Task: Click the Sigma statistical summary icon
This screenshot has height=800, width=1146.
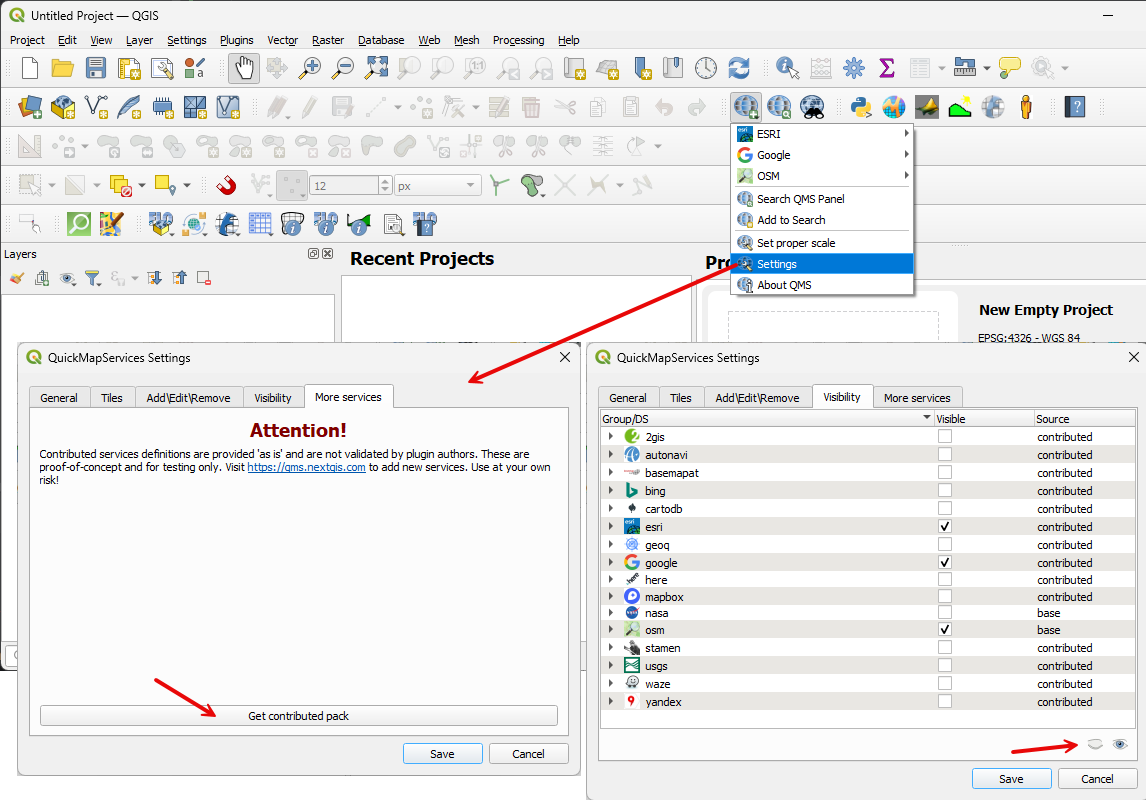Action: (x=886, y=68)
